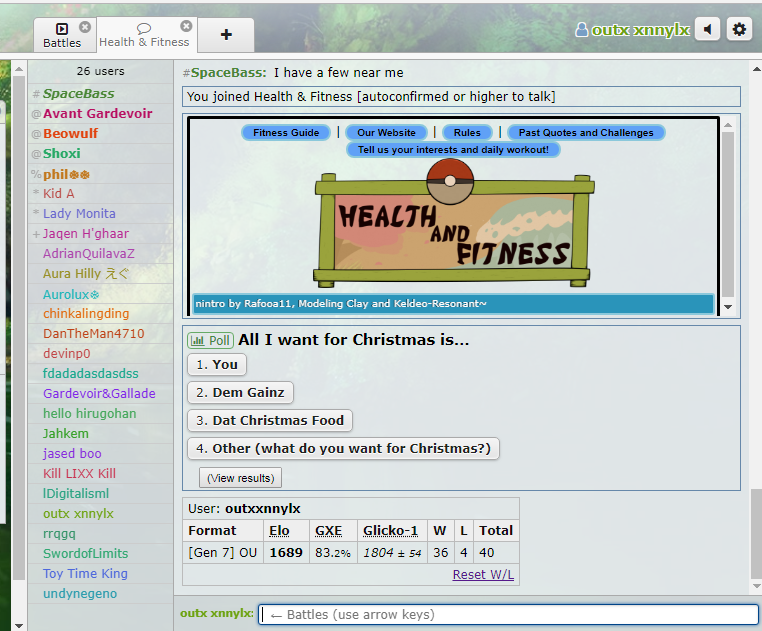Image resolution: width=762 pixels, height=631 pixels.
Task: Open the Our Website link
Action: point(386,132)
